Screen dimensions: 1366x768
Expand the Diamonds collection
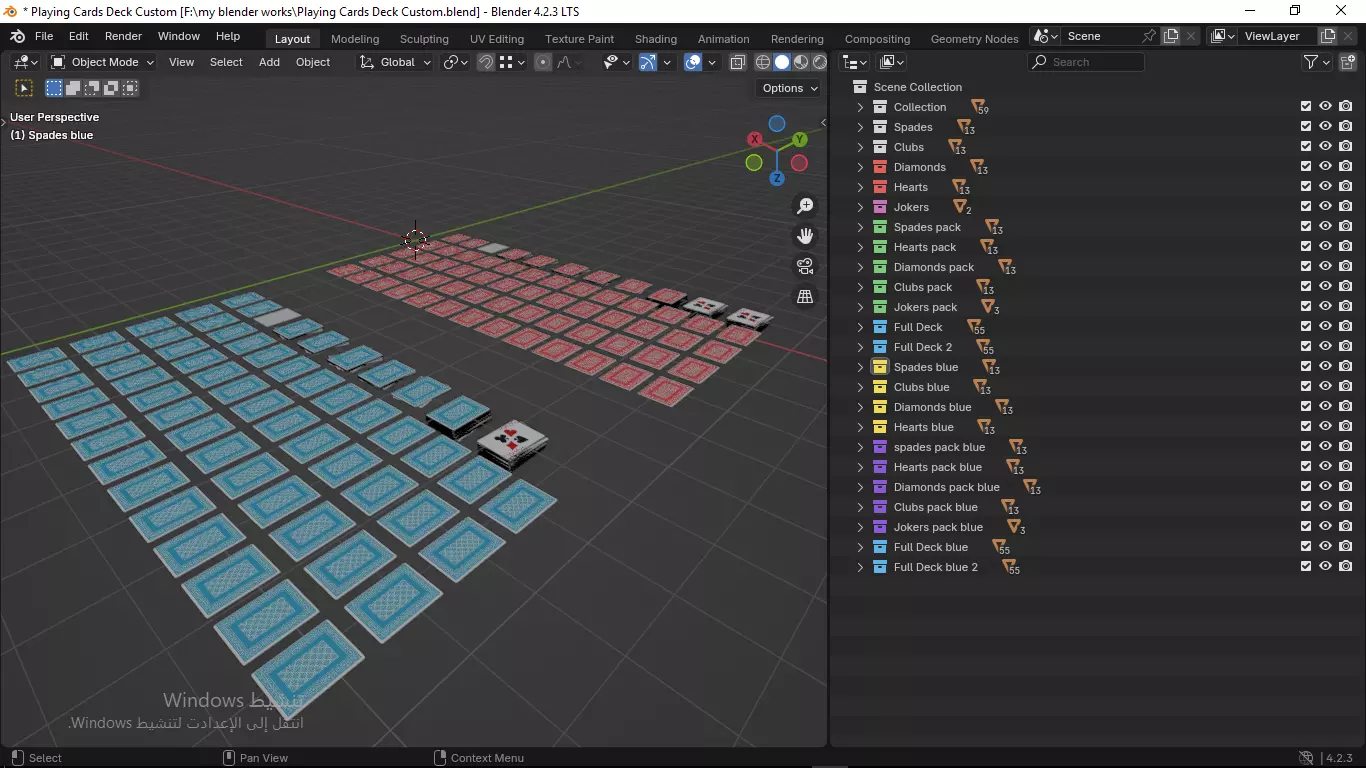860,167
